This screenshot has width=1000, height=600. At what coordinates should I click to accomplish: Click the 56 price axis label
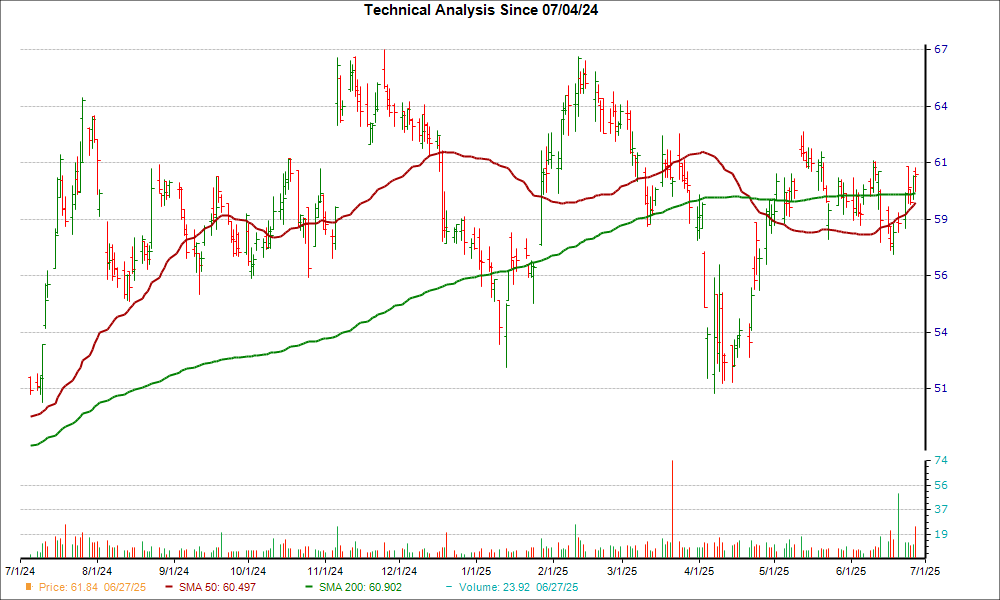[x=941, y=275]
